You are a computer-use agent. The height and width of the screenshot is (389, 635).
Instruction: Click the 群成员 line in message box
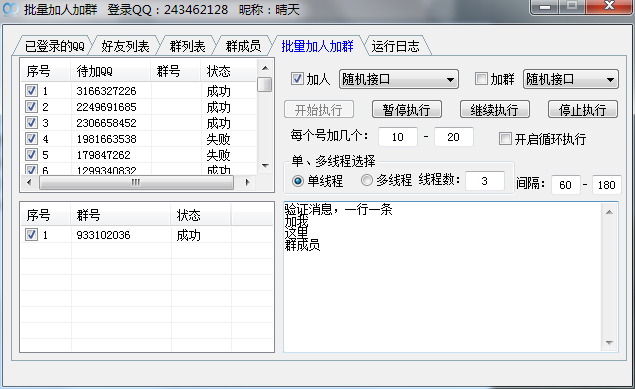click(x=303, y=245)
